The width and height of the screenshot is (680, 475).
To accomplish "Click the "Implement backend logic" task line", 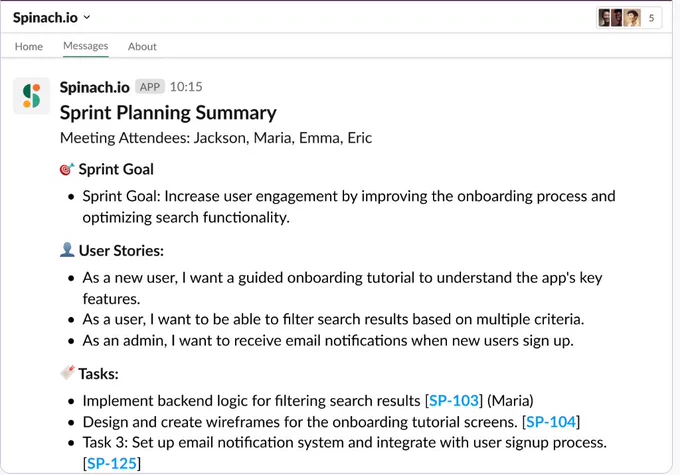I will click(x=308, y=400).
